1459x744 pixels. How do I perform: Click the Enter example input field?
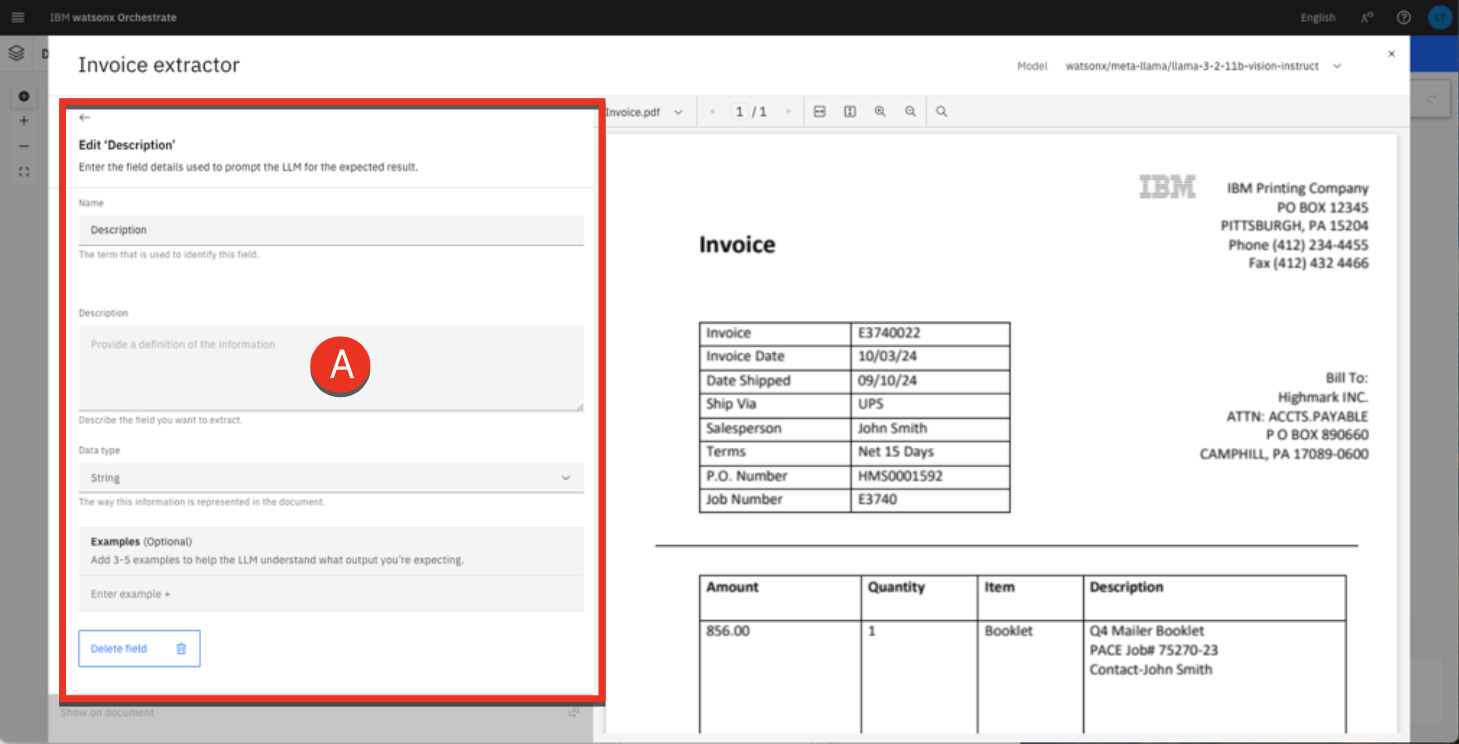[331, 594]
